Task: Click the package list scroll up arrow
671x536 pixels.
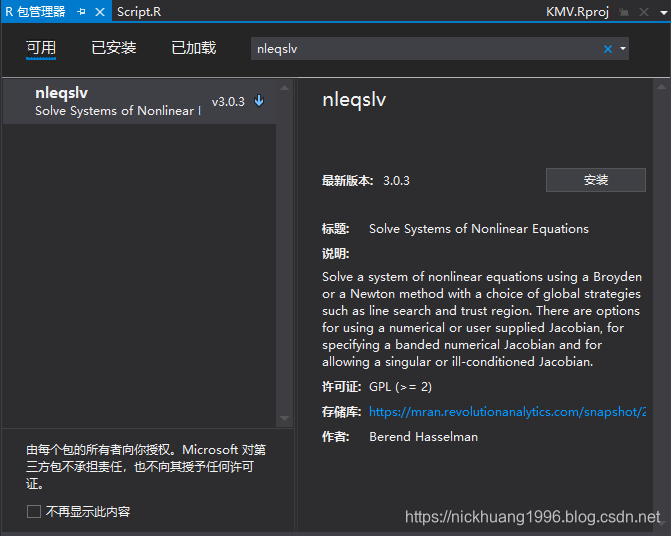Action: [285, 88]
